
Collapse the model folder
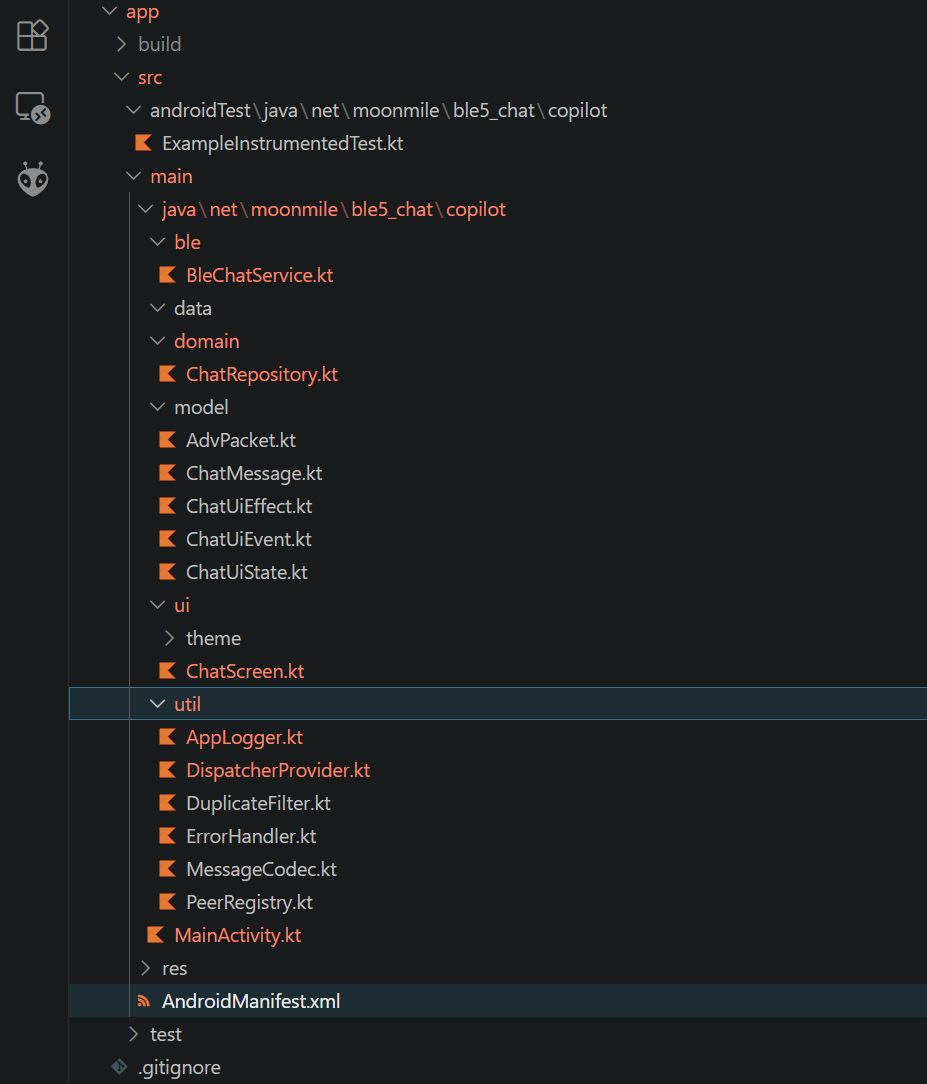click(x=157, y=407)
